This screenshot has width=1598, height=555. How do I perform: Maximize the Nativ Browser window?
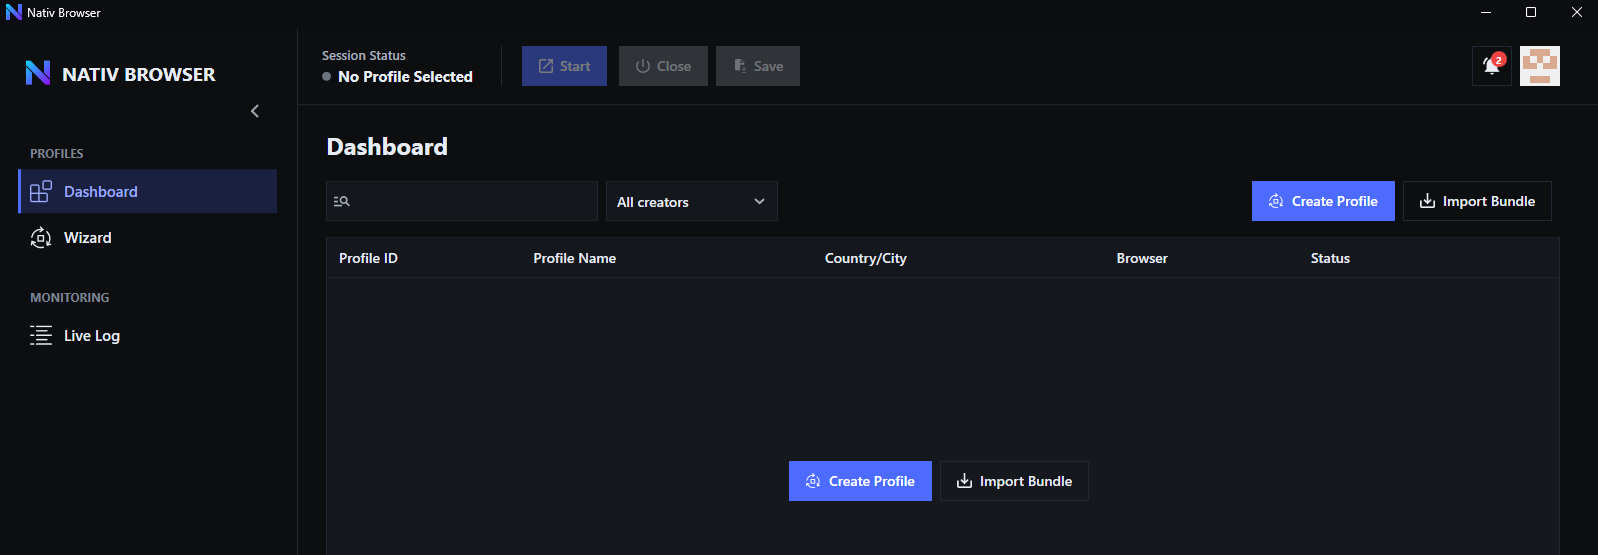(1531, 12)
